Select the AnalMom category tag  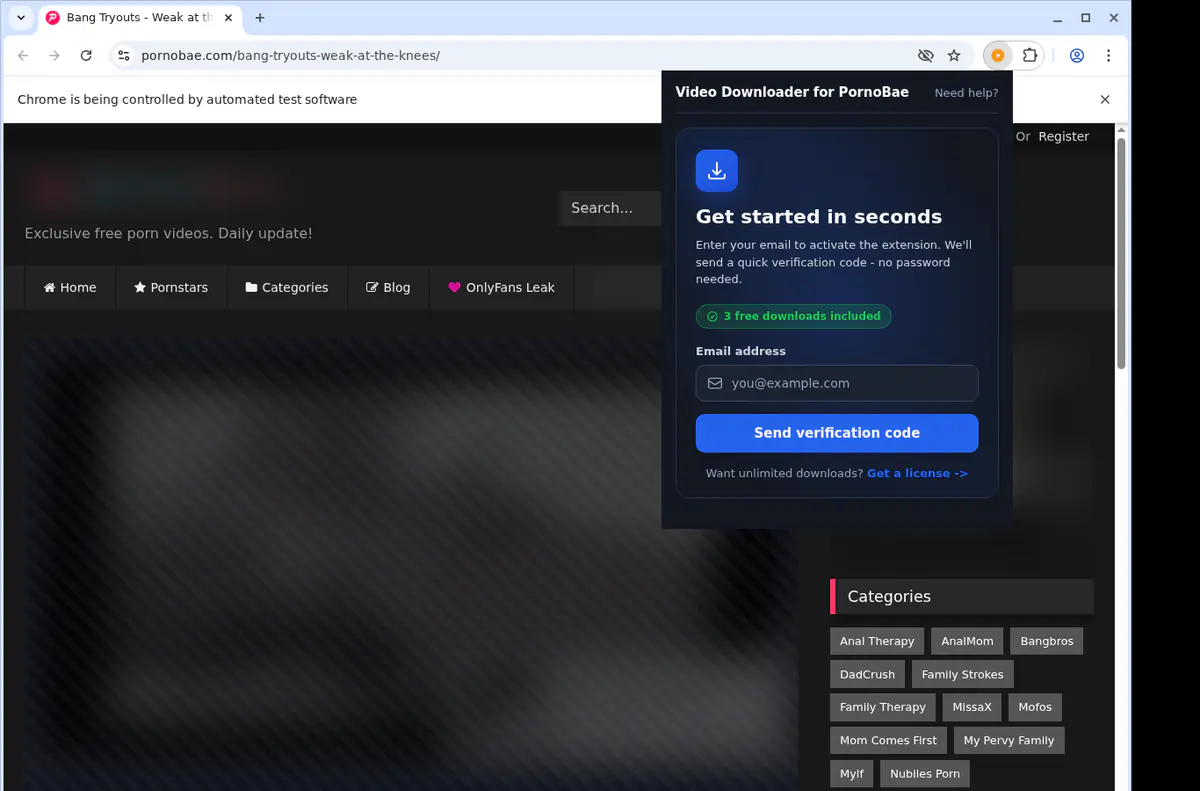click(x=967, y=641)
